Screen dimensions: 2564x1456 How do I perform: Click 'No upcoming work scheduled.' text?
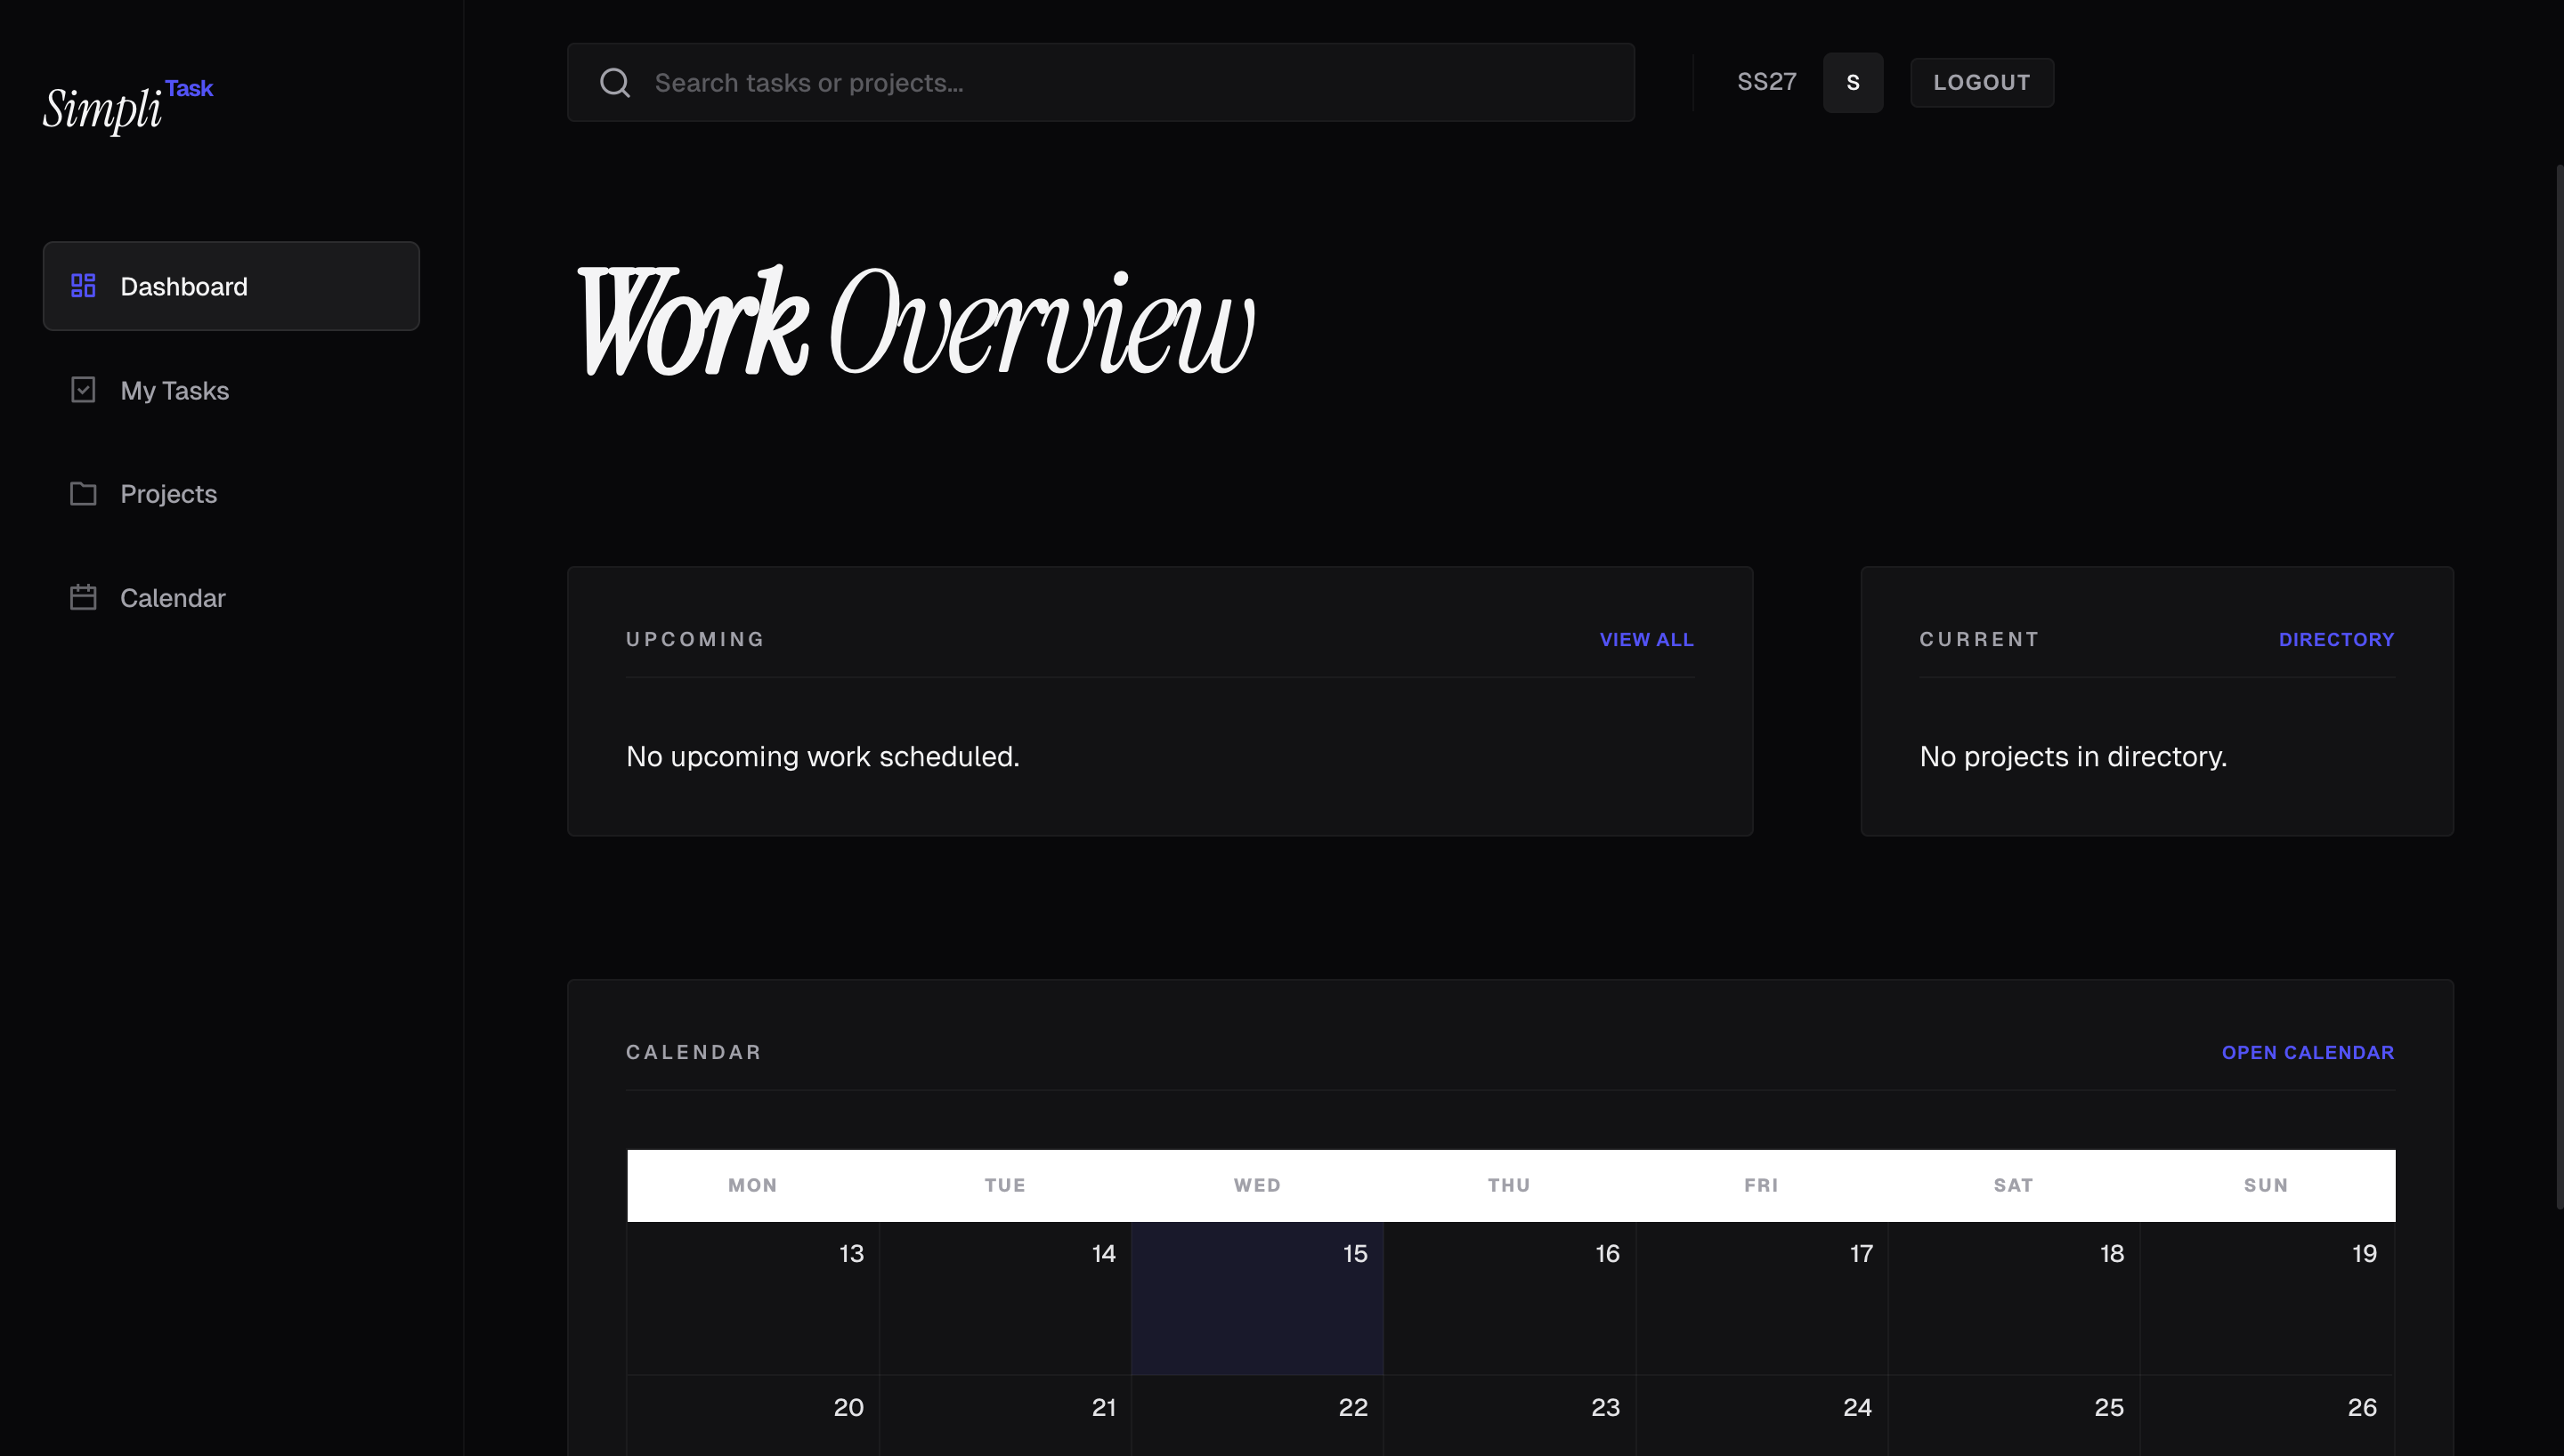coord(823,757)
